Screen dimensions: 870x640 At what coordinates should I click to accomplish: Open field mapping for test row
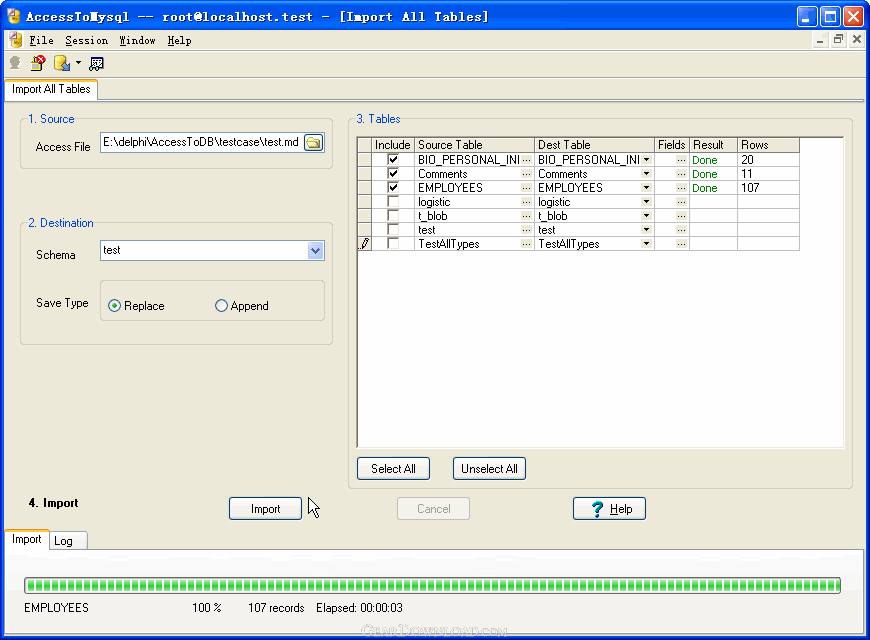tap(681, 230)
